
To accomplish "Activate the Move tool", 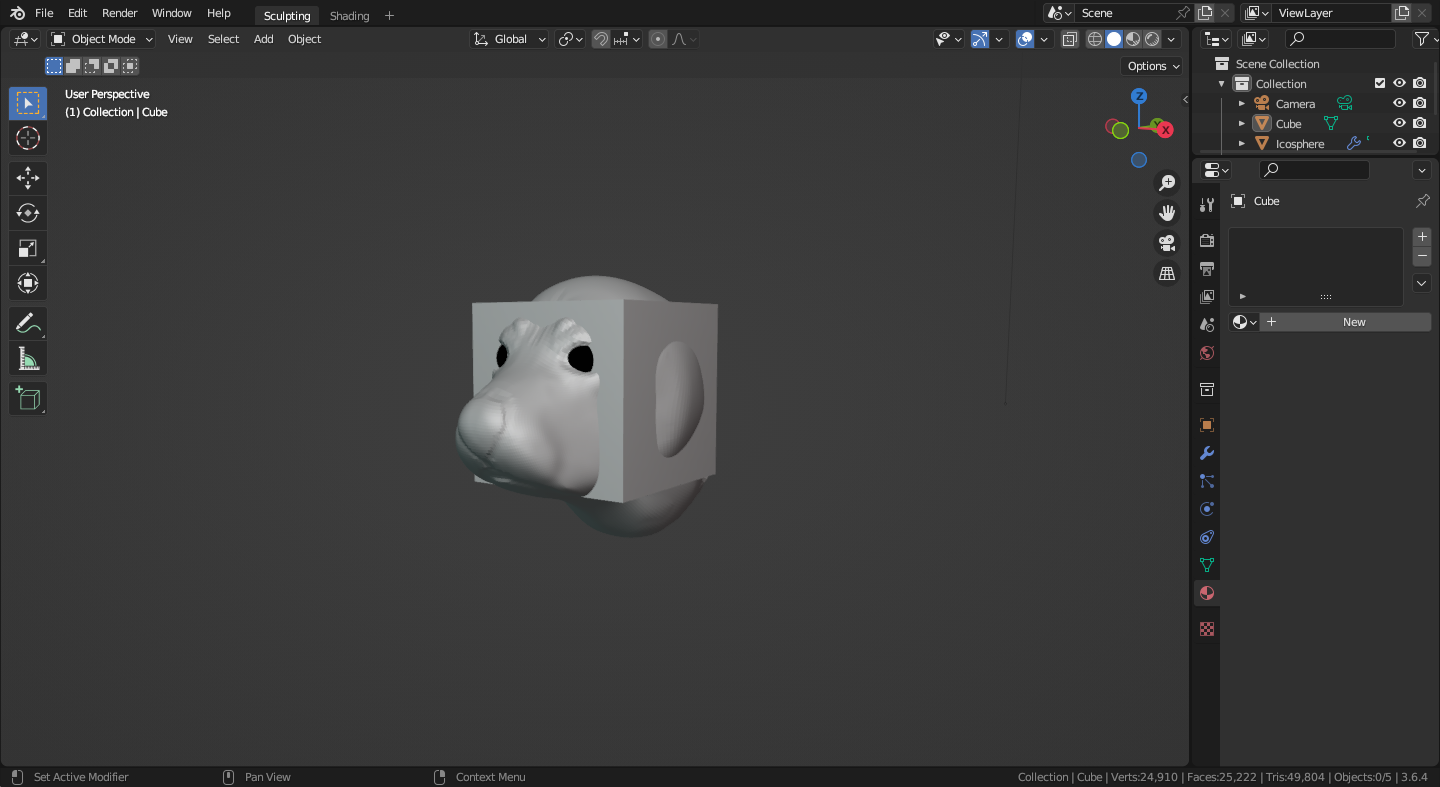I will (x=28, y=179).
